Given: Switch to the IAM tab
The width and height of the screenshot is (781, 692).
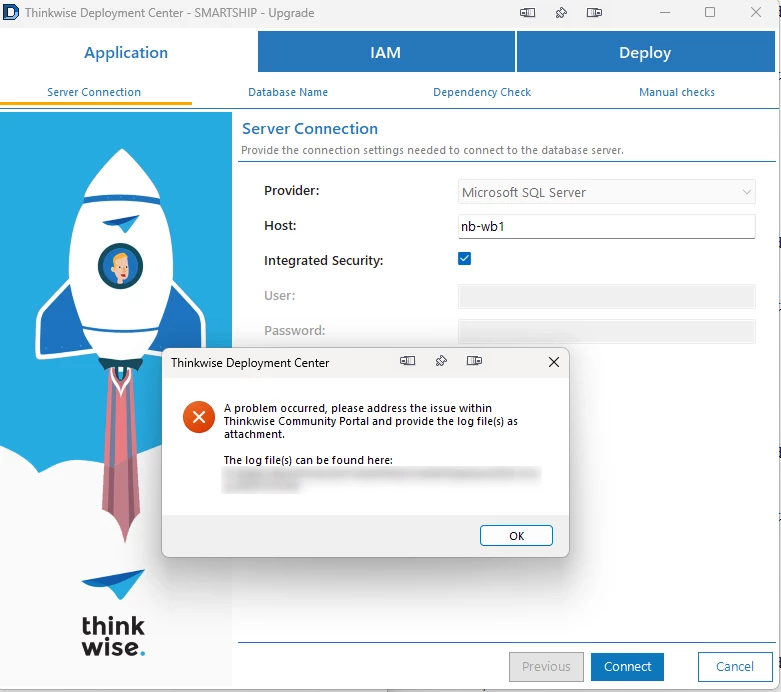Looking at the screenshot, I should coord(386,52).
